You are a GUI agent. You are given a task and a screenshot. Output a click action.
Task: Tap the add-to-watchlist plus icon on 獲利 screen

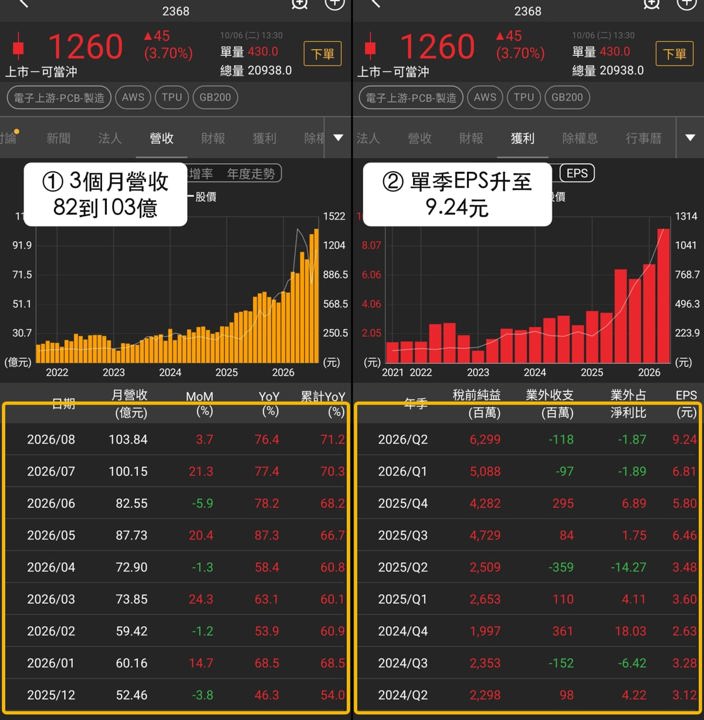pyautogui.click(x=687, y=4)
